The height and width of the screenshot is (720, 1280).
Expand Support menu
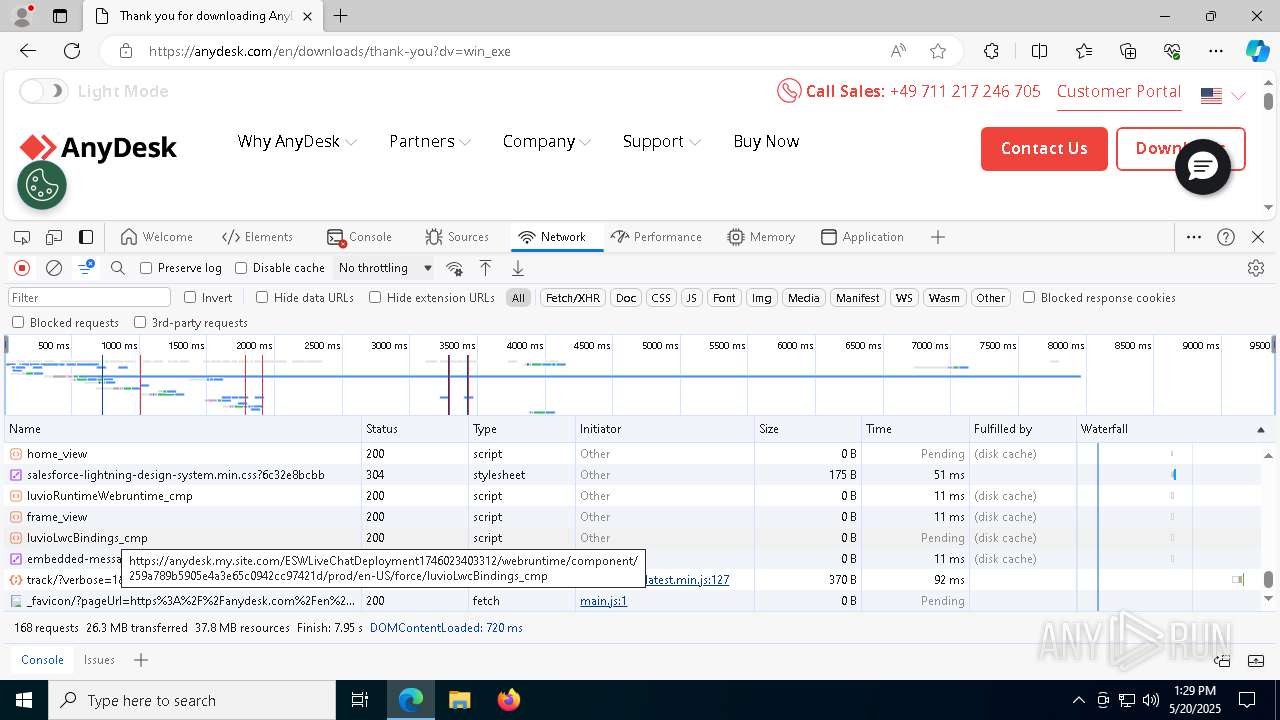(x=661, y=142)
